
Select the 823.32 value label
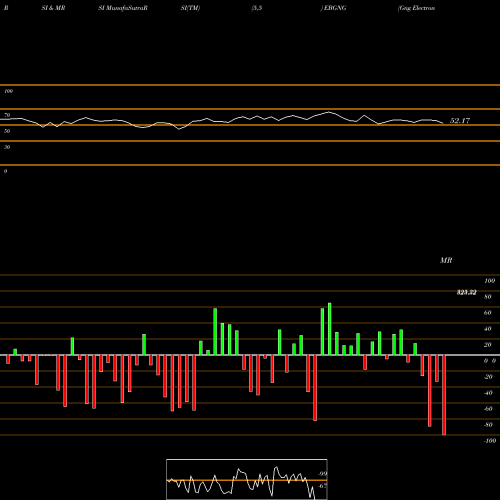[466, 292]
